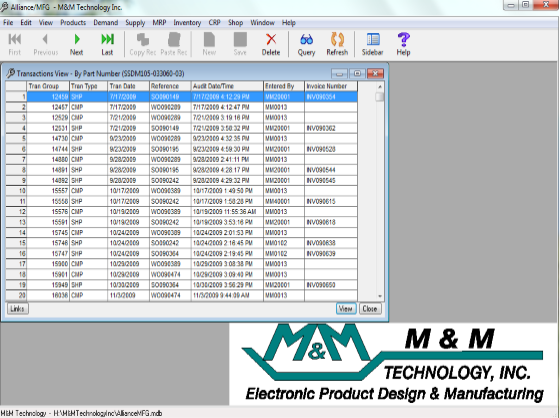Click reference SO090364 in row 16
Viewport: 560px width, 418px height.
(x=170, y=254)
